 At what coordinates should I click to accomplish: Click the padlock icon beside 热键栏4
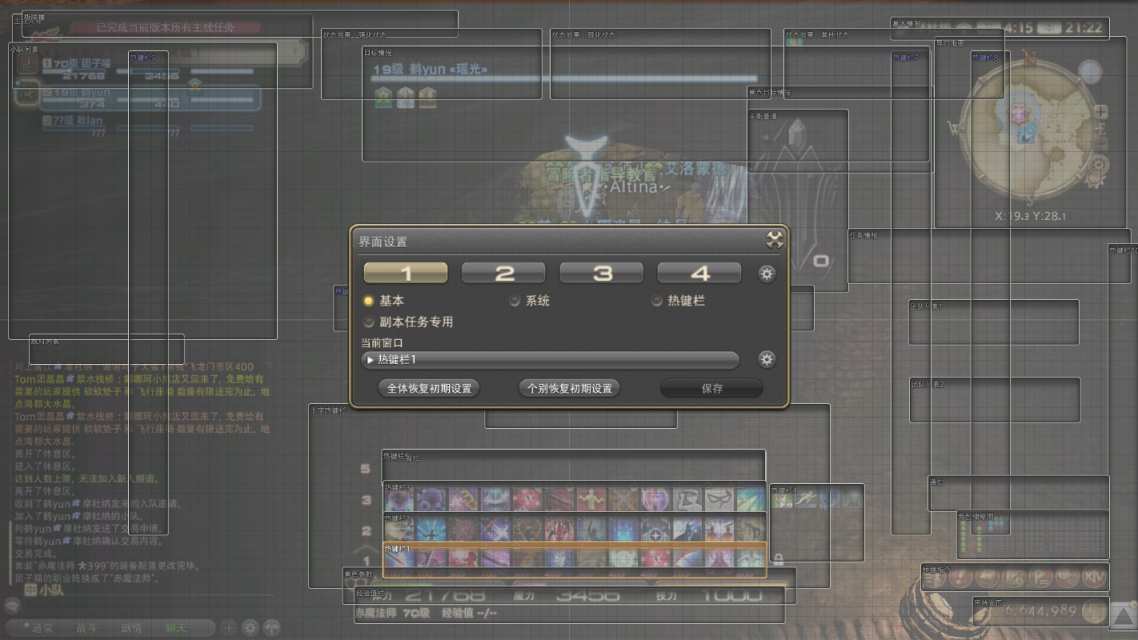778,558
